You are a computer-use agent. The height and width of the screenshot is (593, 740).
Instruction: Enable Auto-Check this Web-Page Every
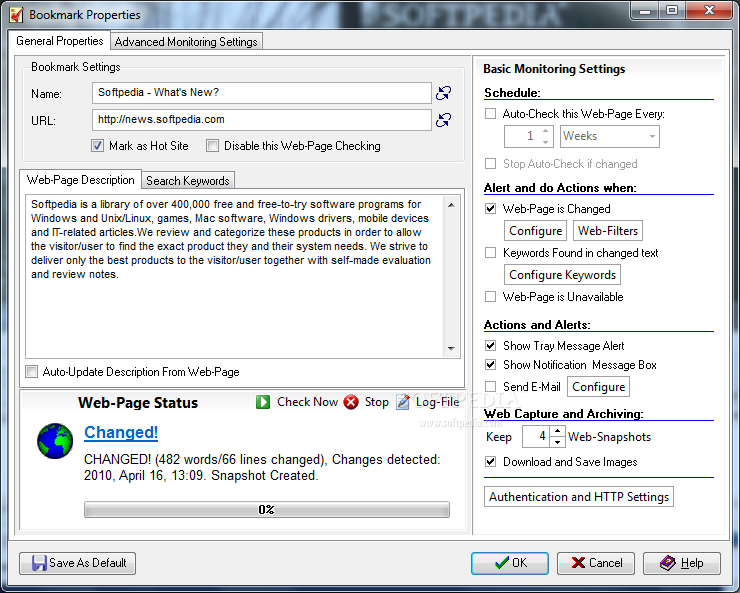coord(491,114)
